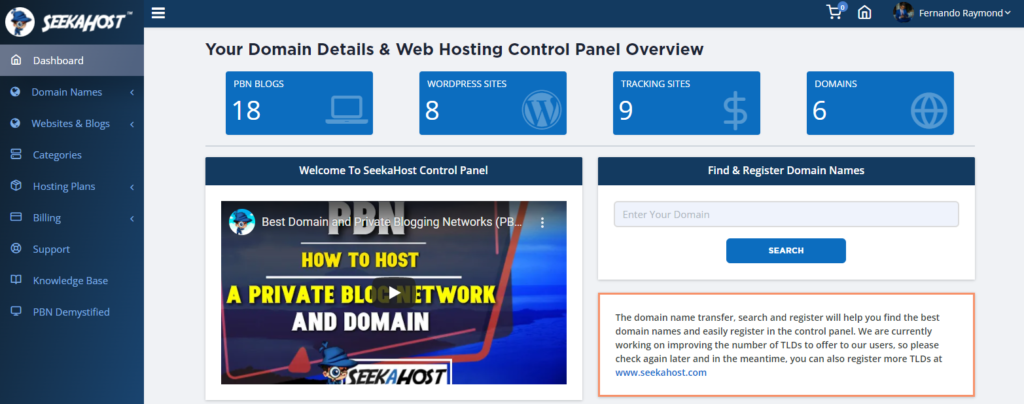The width and height of the screenshot is (1024, 404).
Task: Go to Dashboard in sidebar
Action: [x=58, y=61]
